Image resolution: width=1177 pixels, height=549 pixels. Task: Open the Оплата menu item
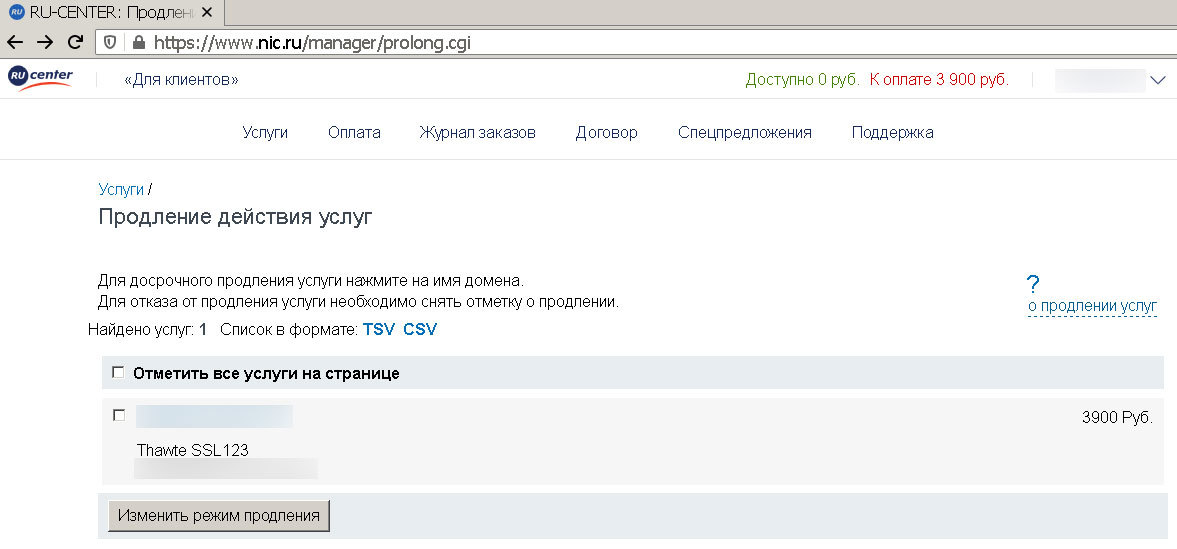click(x=354, y=132)
